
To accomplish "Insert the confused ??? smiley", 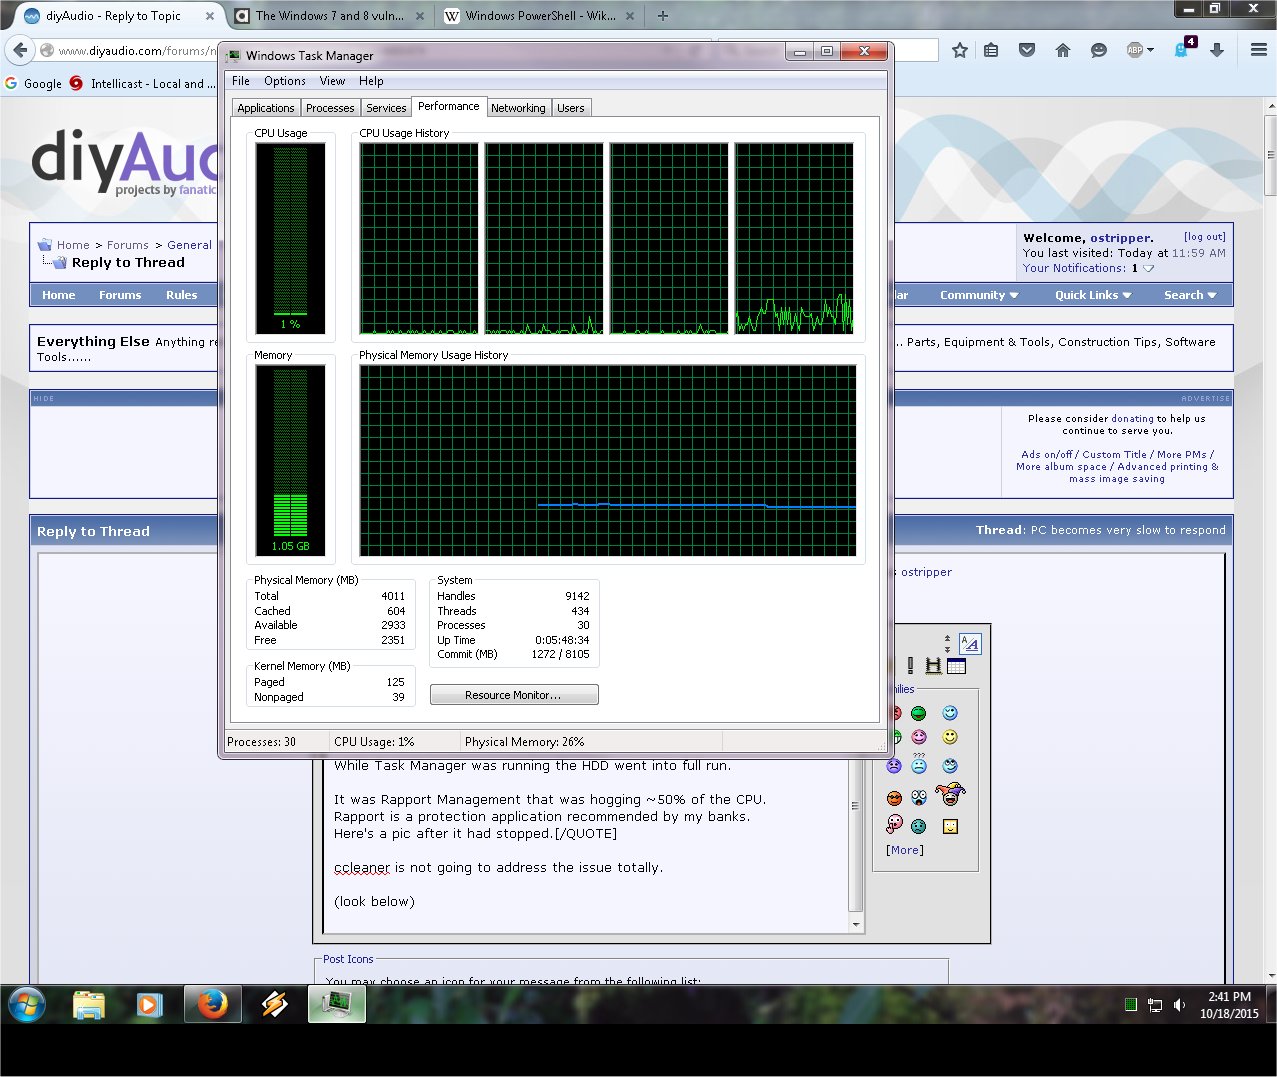I will 919,764.
